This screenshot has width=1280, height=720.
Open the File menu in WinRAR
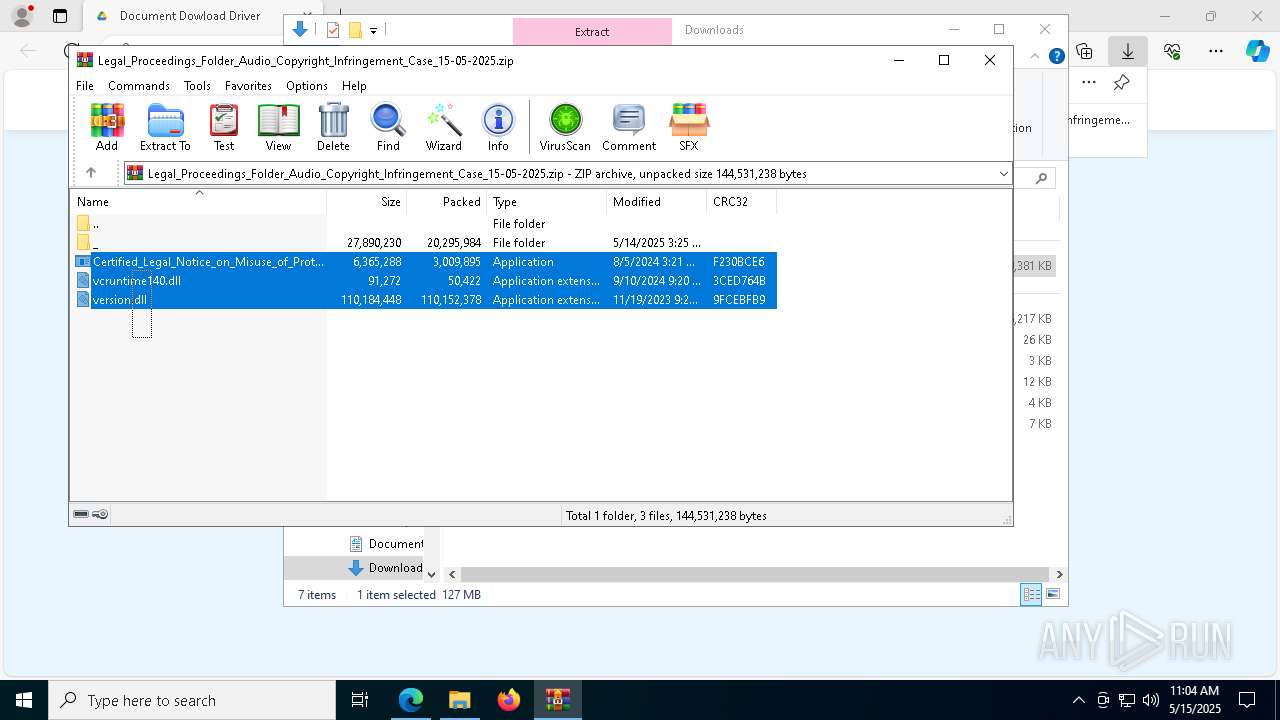(x=85, y=86)
